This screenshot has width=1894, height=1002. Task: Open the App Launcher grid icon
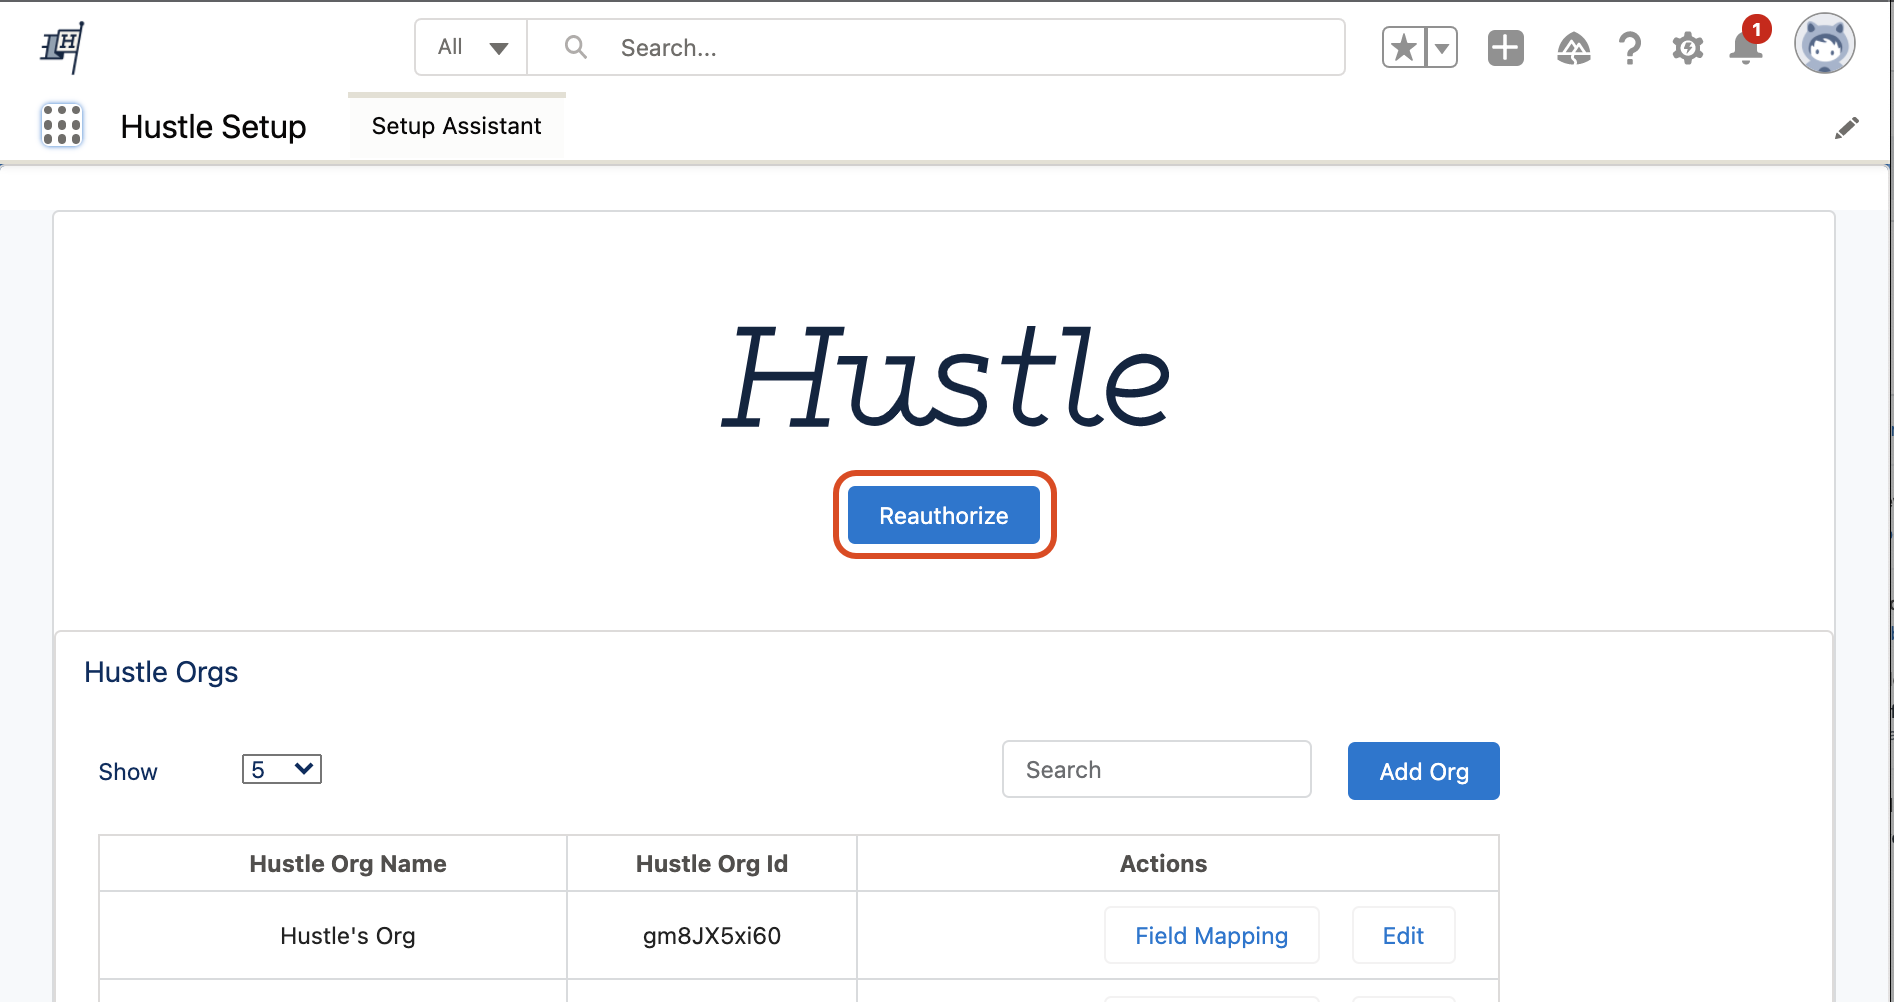coord(62,126)
